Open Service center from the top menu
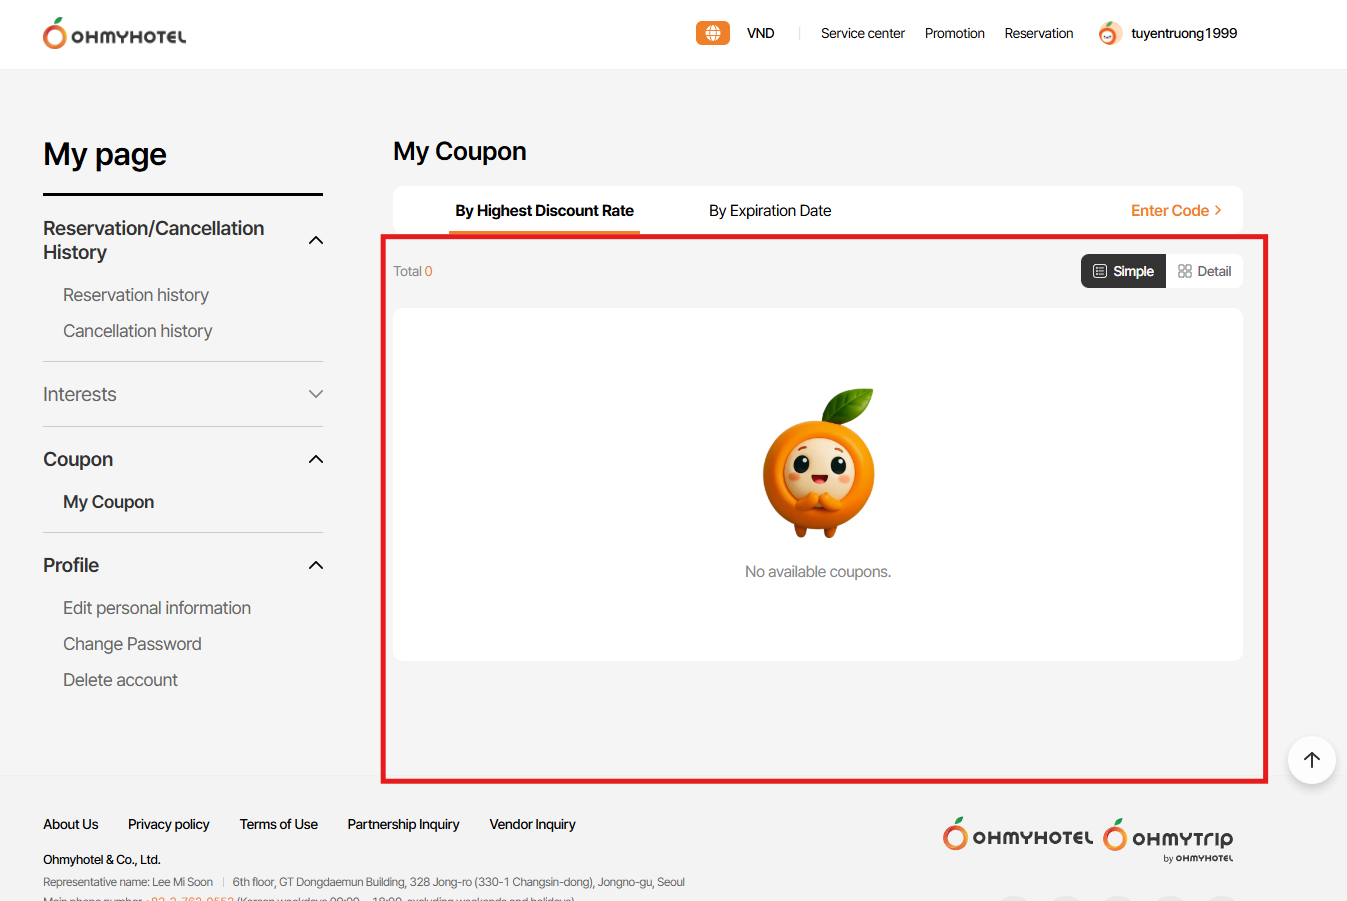Screen dimensions: 1347x901 (863, 33)
